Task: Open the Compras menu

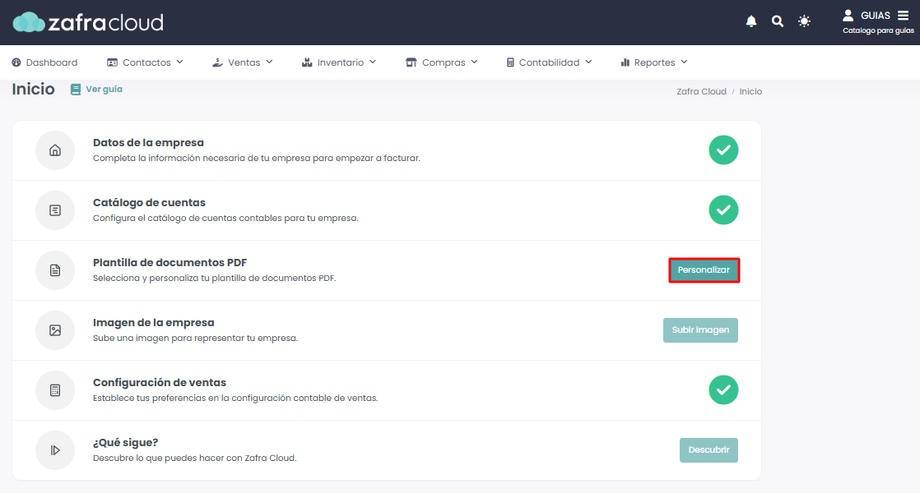Action: coord(442,62)
